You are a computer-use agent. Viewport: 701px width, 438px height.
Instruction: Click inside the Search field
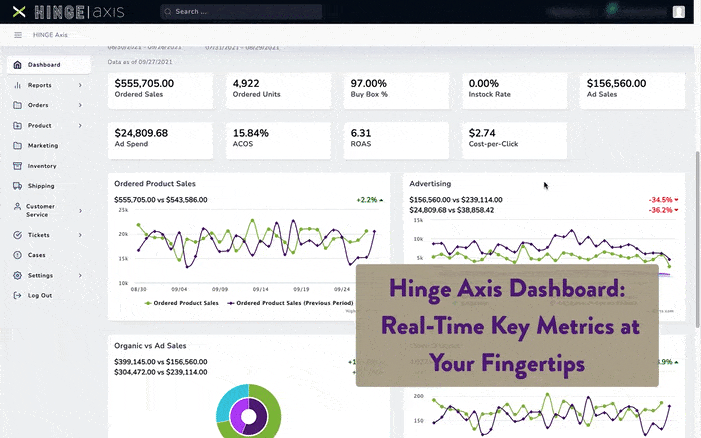tap(241, 12)
